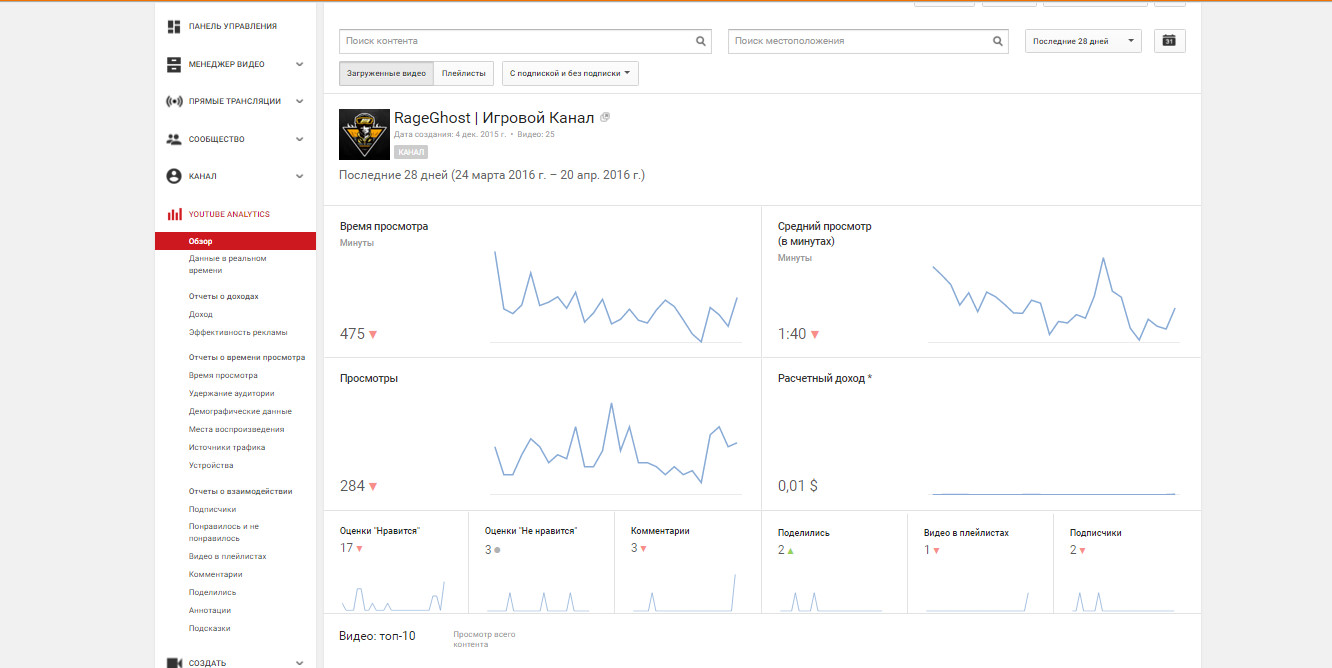This screenshot has height=668, width=1332.
Task: Open the RageGhost | Игровой Канал title
Action: 494,118
